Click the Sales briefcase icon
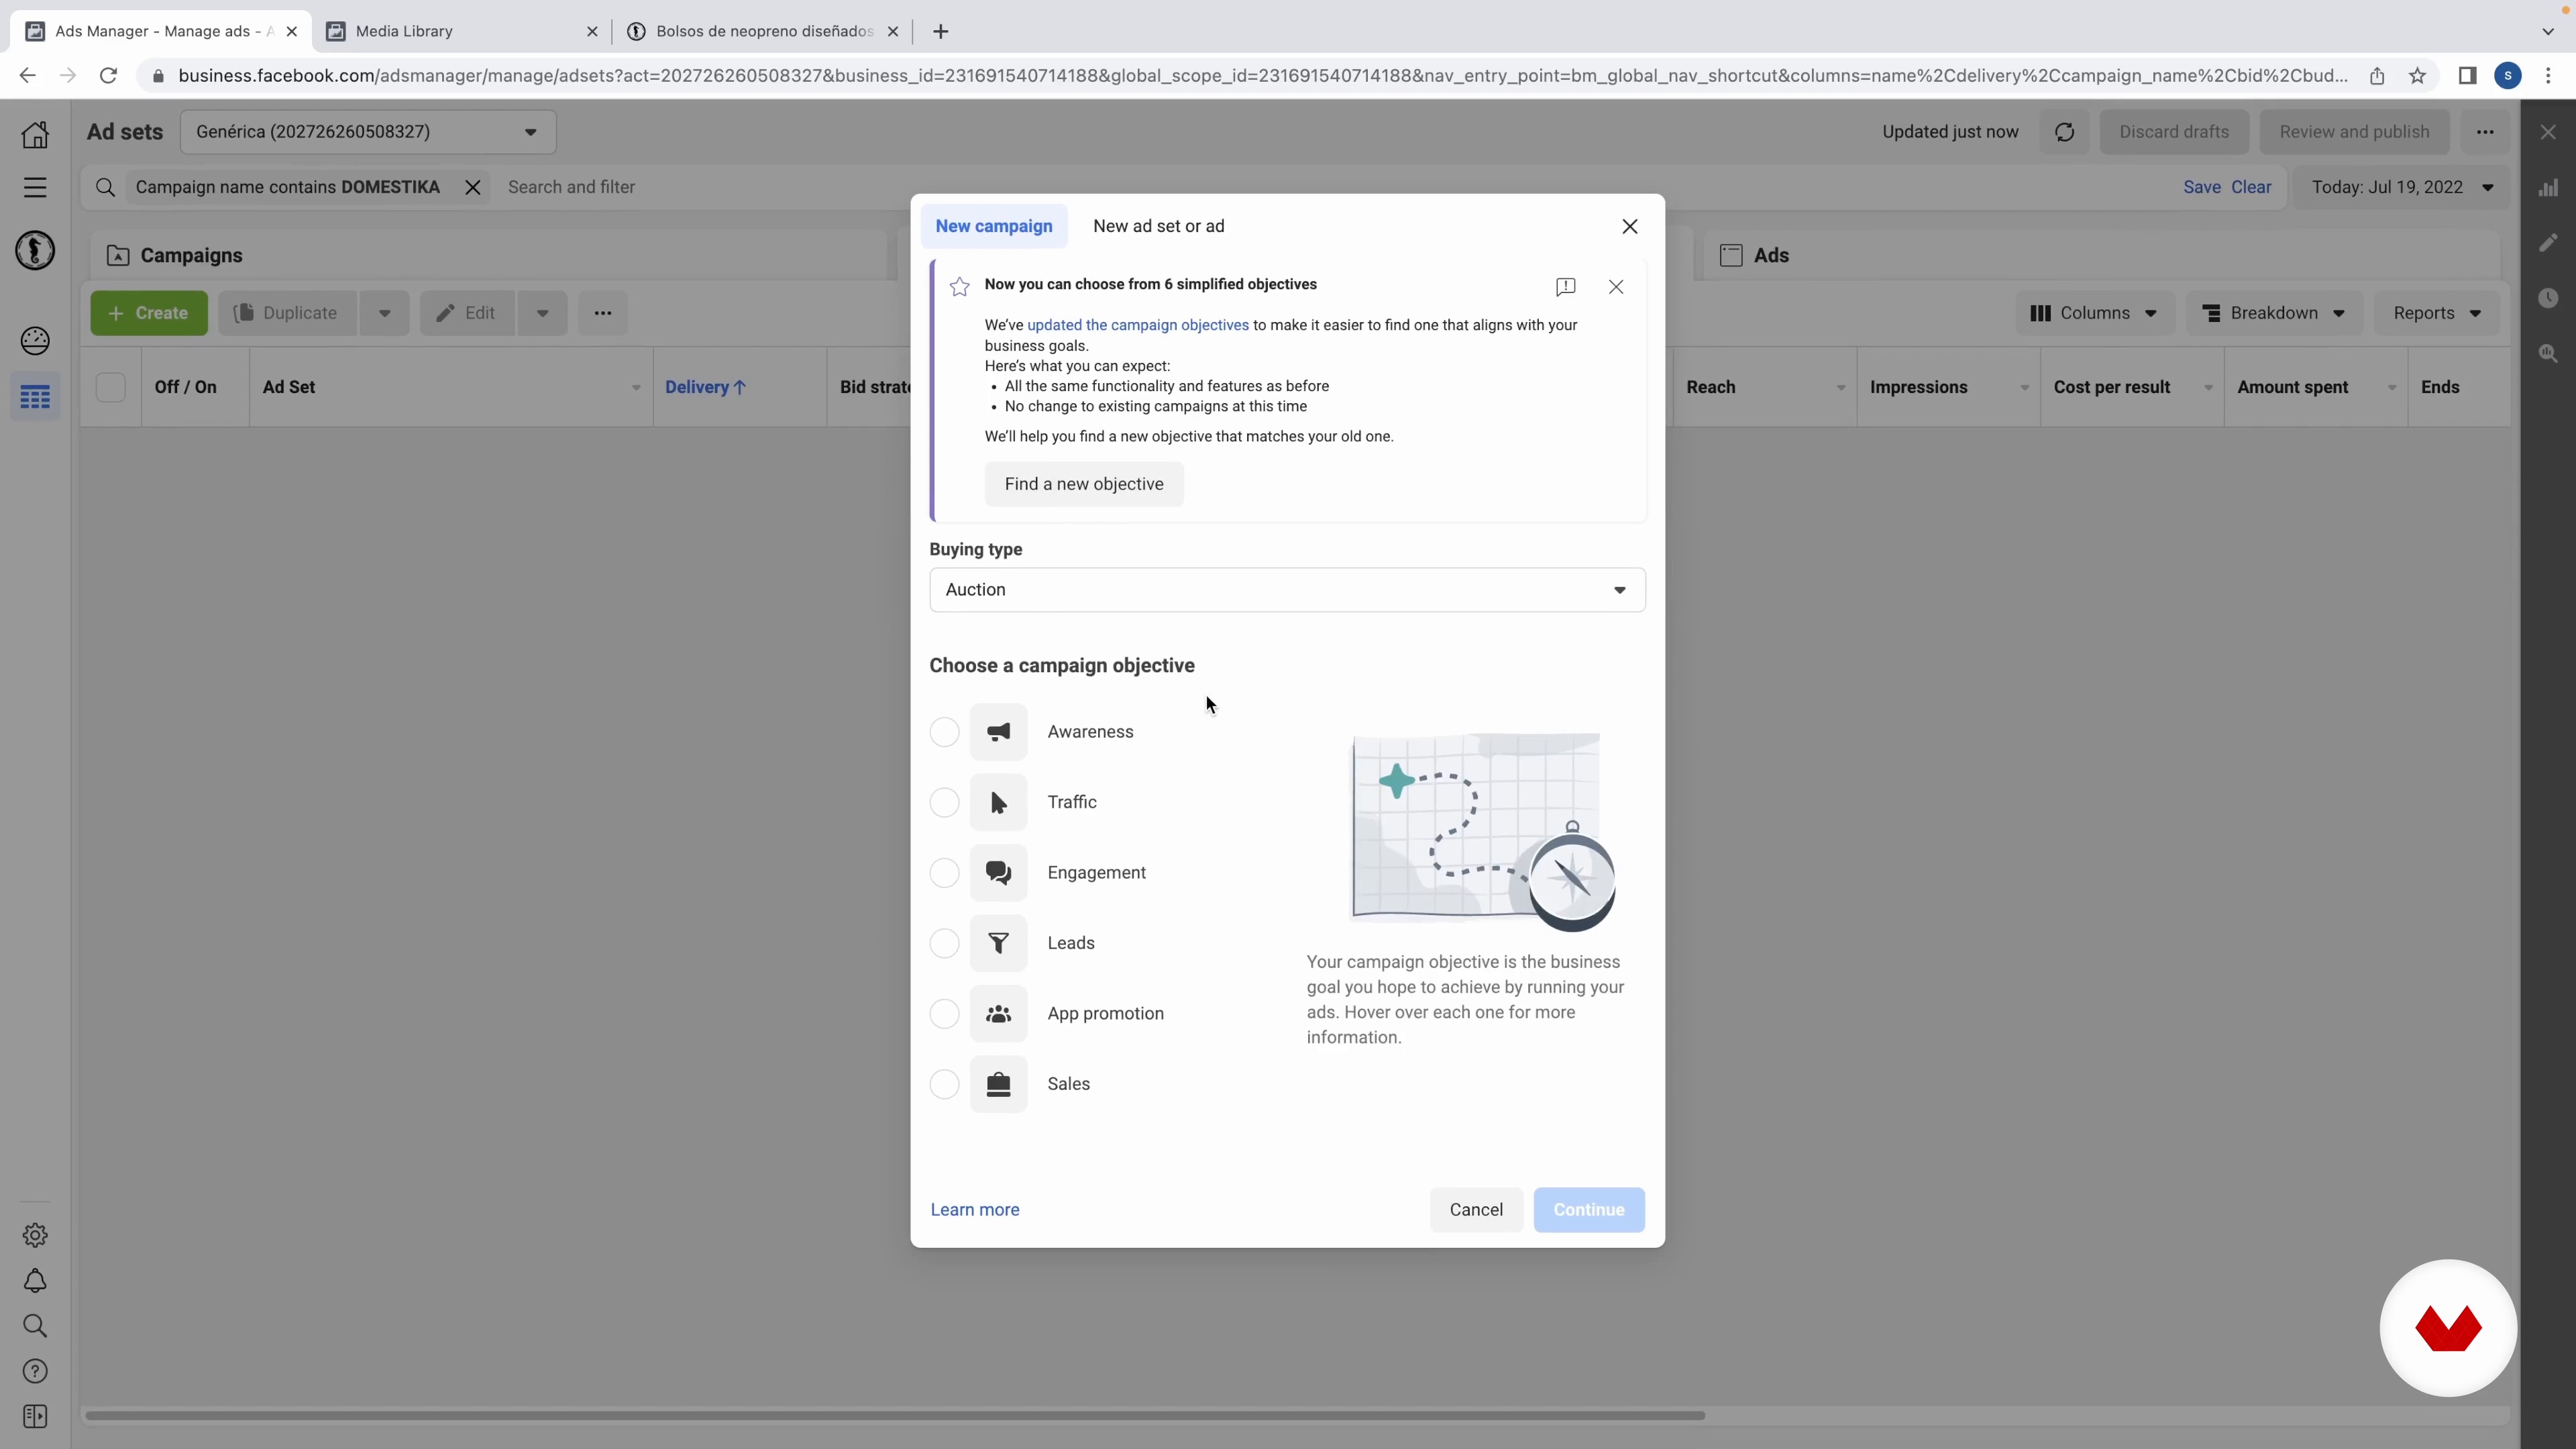Viewport: 2576px width, 1449px height. (x=998, y=1084)
